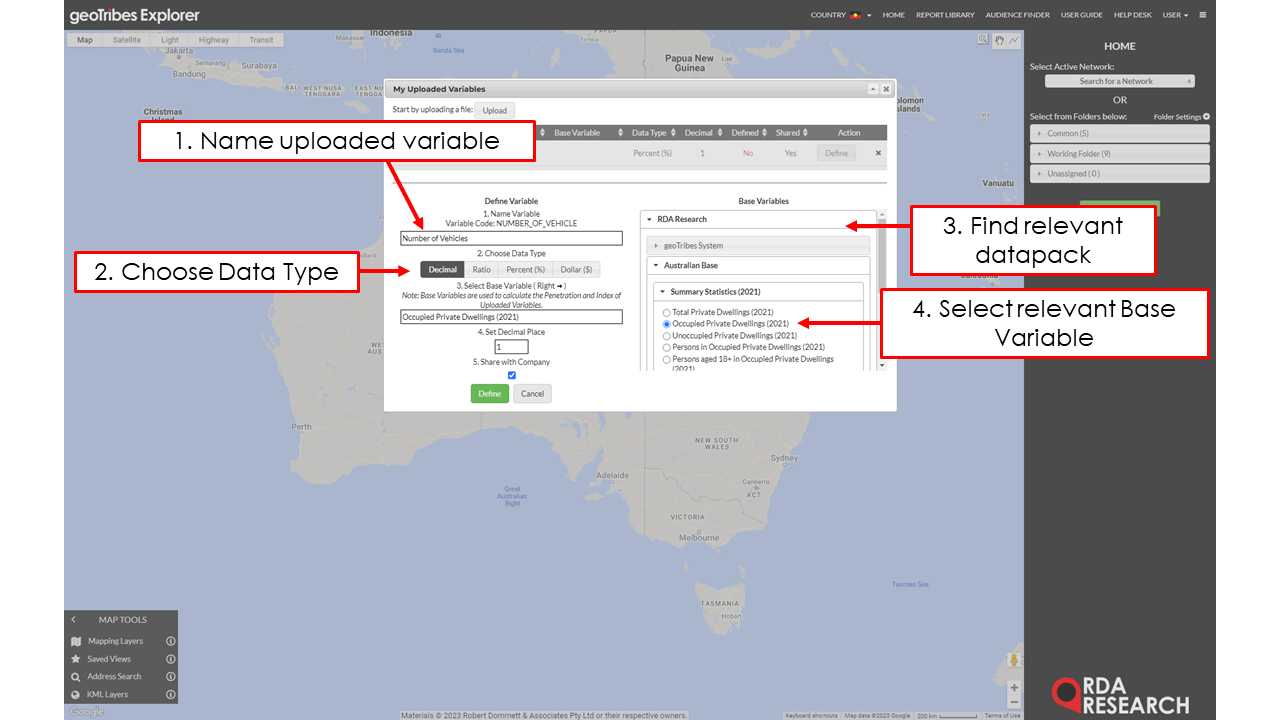1280x720 pixels.
Task: Select Occupied Private Dwellings (2021) radio
Action: pos(667,325)
